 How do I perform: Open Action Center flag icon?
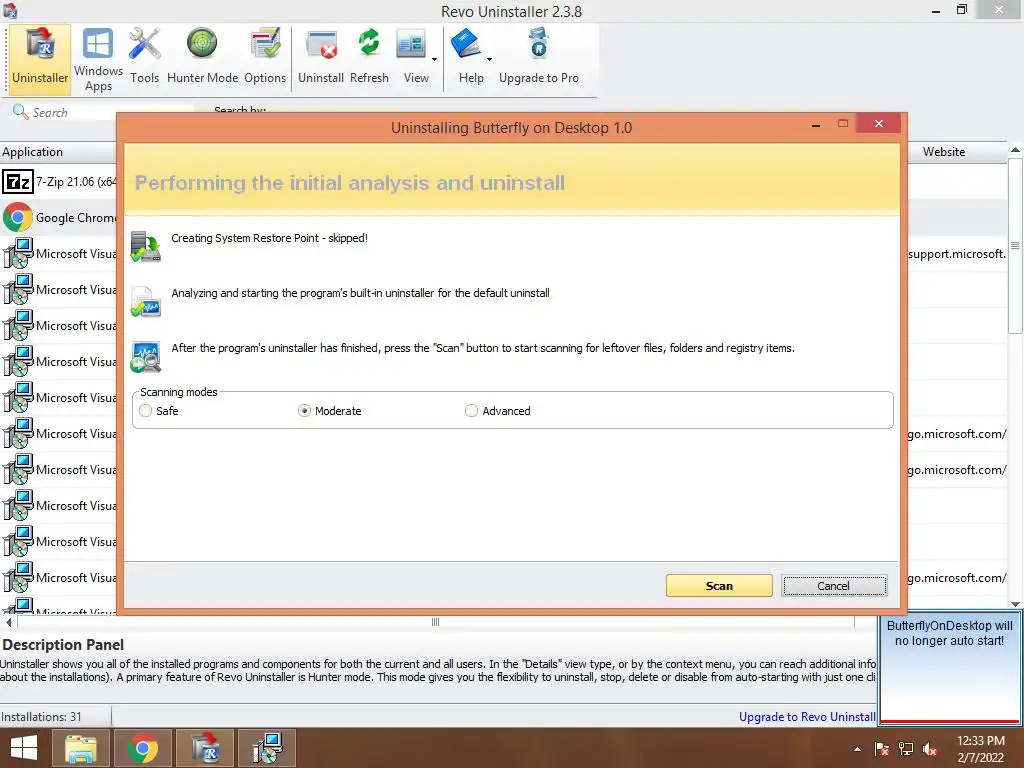881,749
